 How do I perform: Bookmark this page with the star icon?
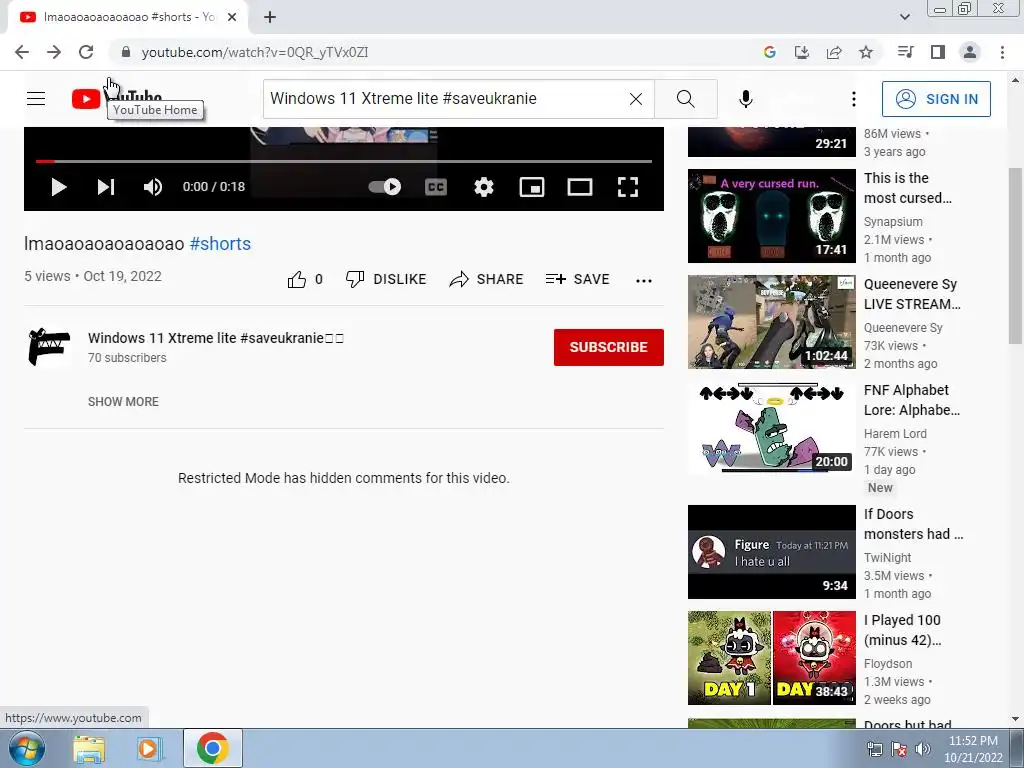(x=866, y=52)
